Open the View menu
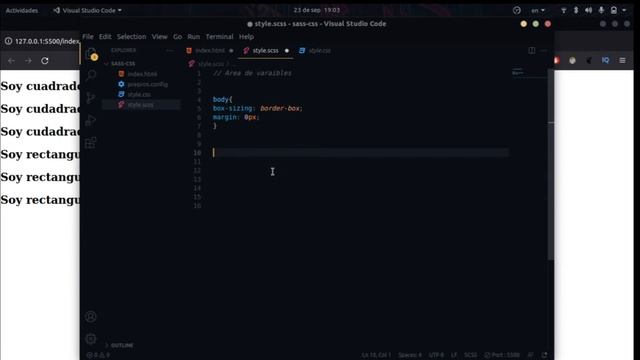Viewport: 640px width, 360px height. 160,37
